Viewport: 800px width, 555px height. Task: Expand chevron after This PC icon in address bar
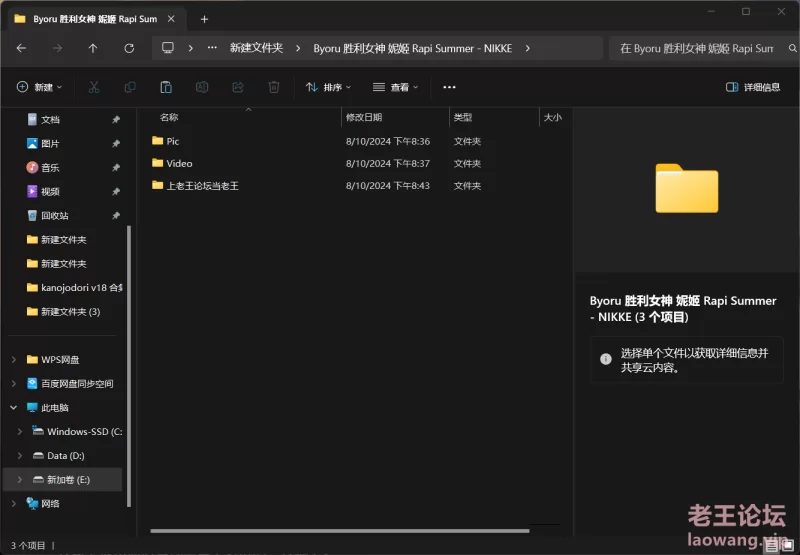point(191,48)
